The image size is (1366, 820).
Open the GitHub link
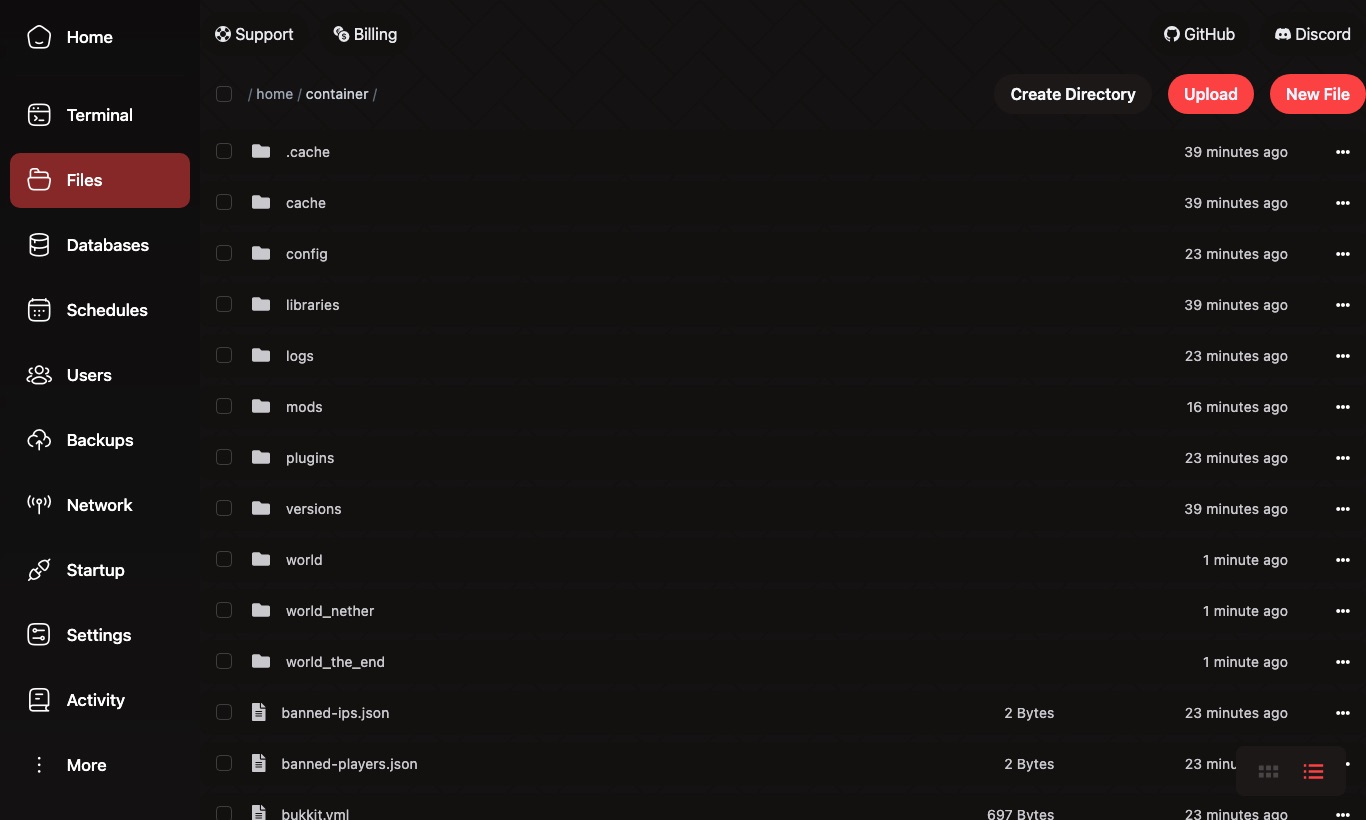(1199, 34)
